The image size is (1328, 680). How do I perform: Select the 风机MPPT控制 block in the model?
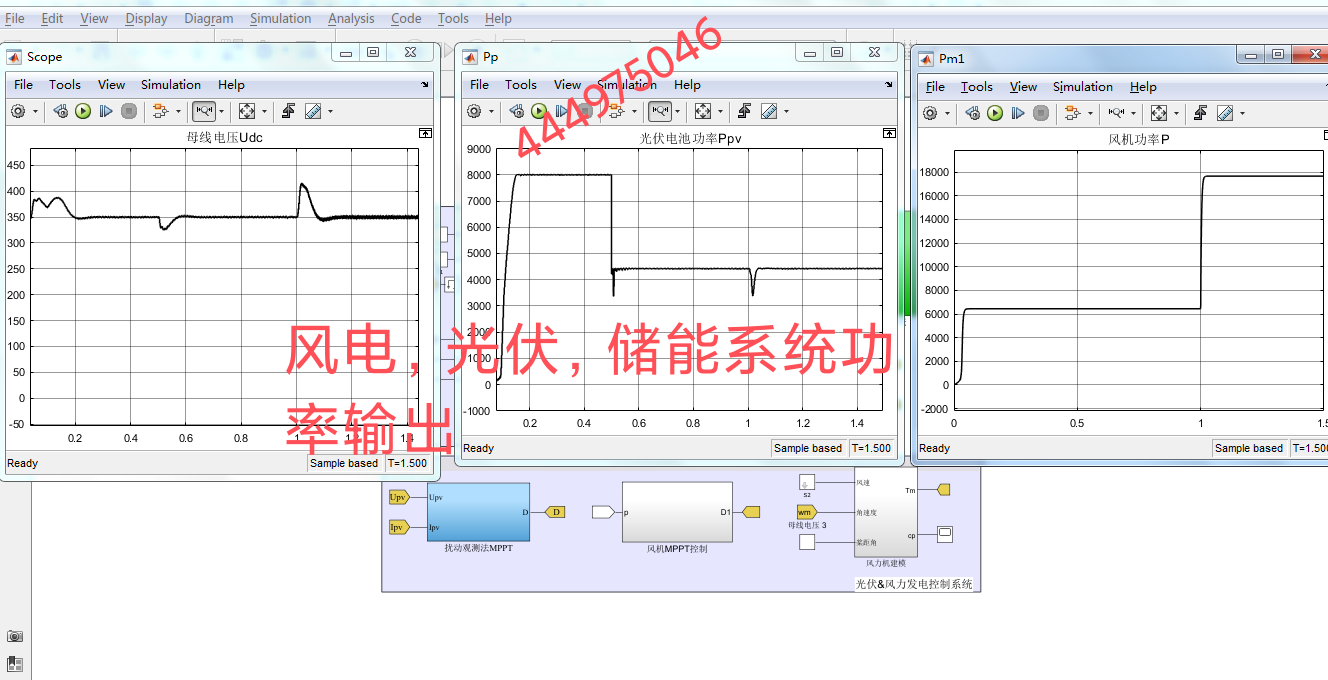coord(677,512)
